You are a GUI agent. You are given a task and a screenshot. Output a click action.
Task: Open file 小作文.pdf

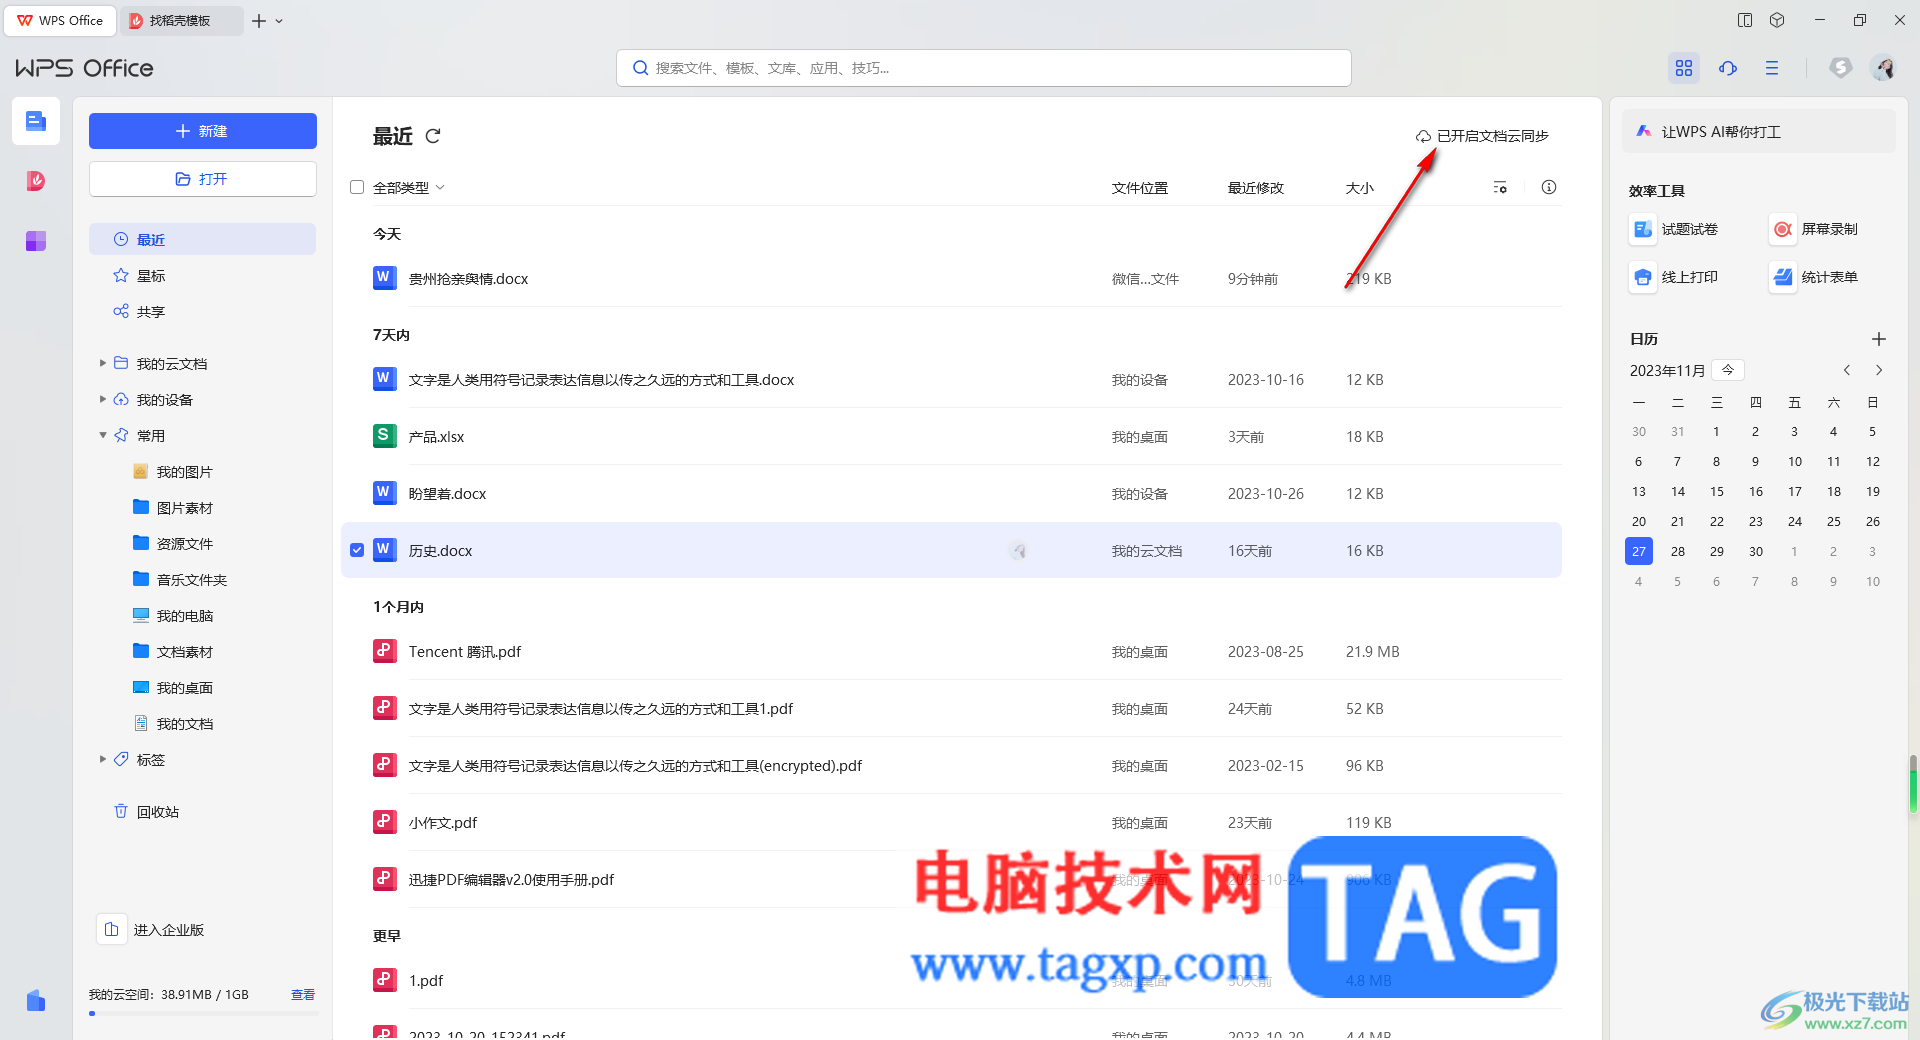[x=442, y=823]
